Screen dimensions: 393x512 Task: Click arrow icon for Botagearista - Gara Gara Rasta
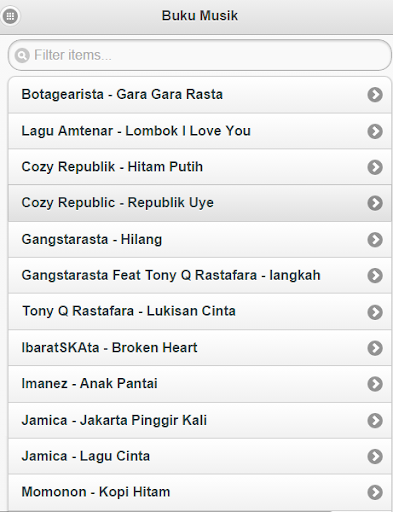click(375, 95)
